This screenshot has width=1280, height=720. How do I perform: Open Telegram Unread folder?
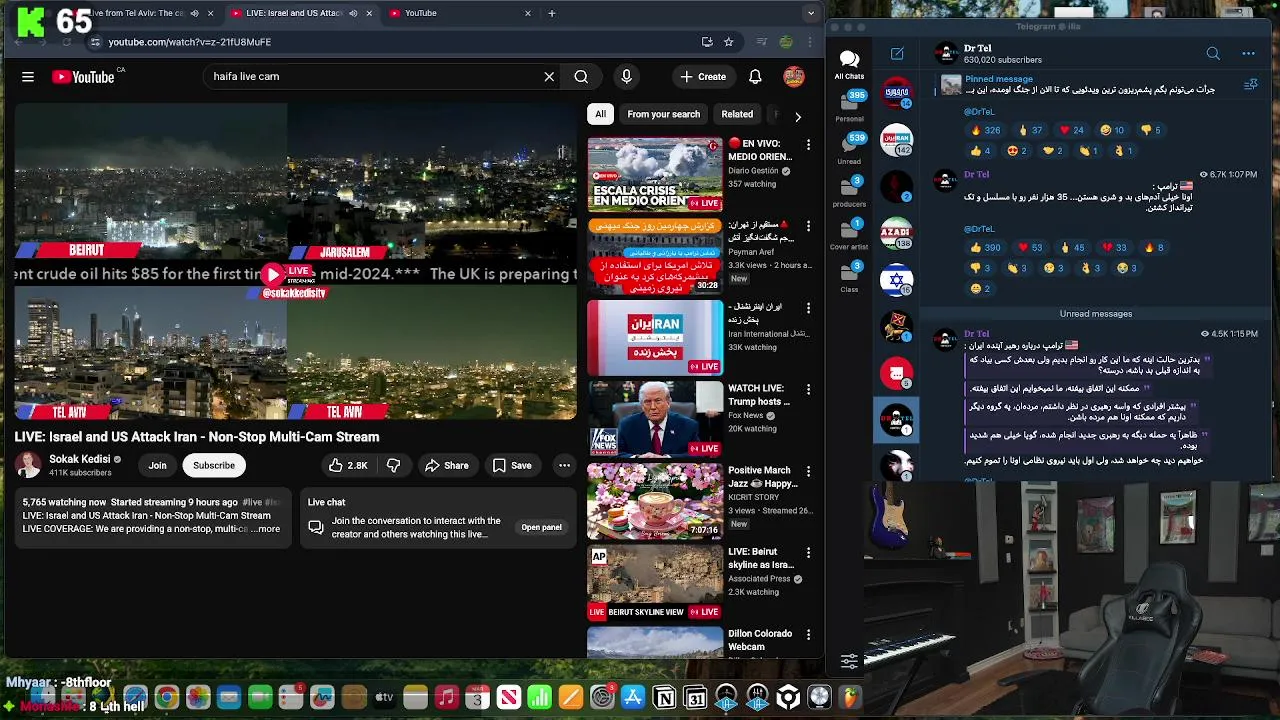[849, 148]
